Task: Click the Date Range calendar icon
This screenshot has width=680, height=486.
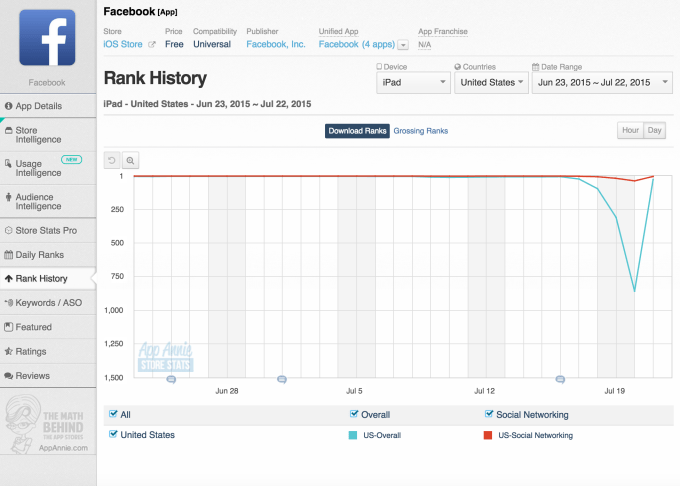Action: click(536, 67)
